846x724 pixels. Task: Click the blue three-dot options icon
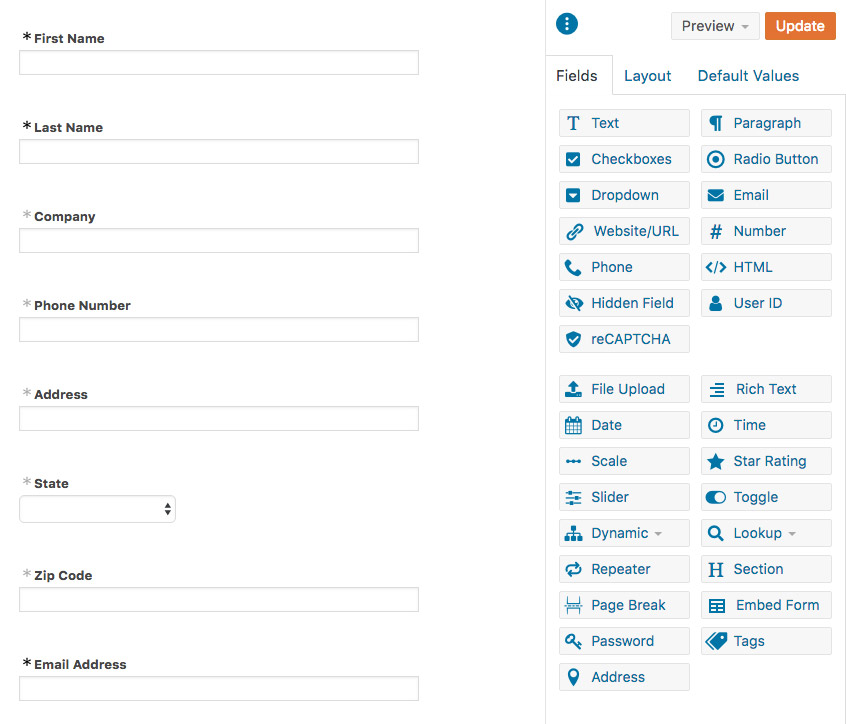pos(567,24)
